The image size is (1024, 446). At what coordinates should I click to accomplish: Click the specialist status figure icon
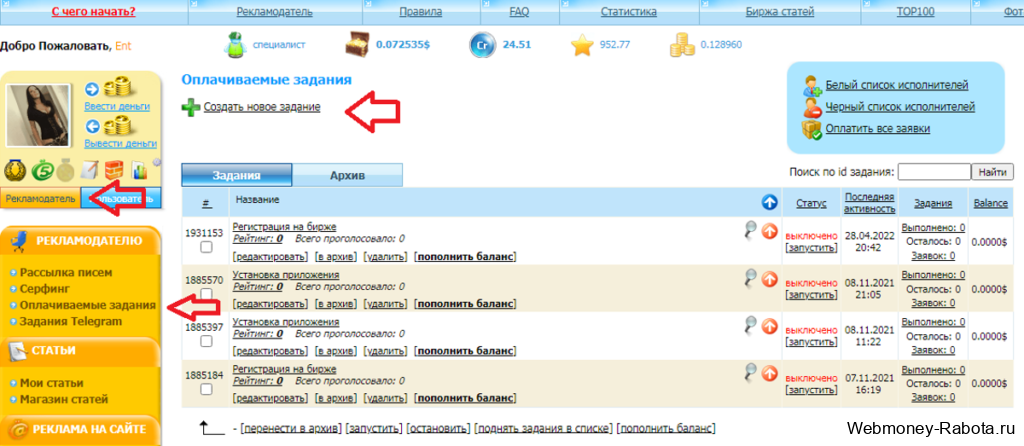pyautogui.click(x=234, y=45)
